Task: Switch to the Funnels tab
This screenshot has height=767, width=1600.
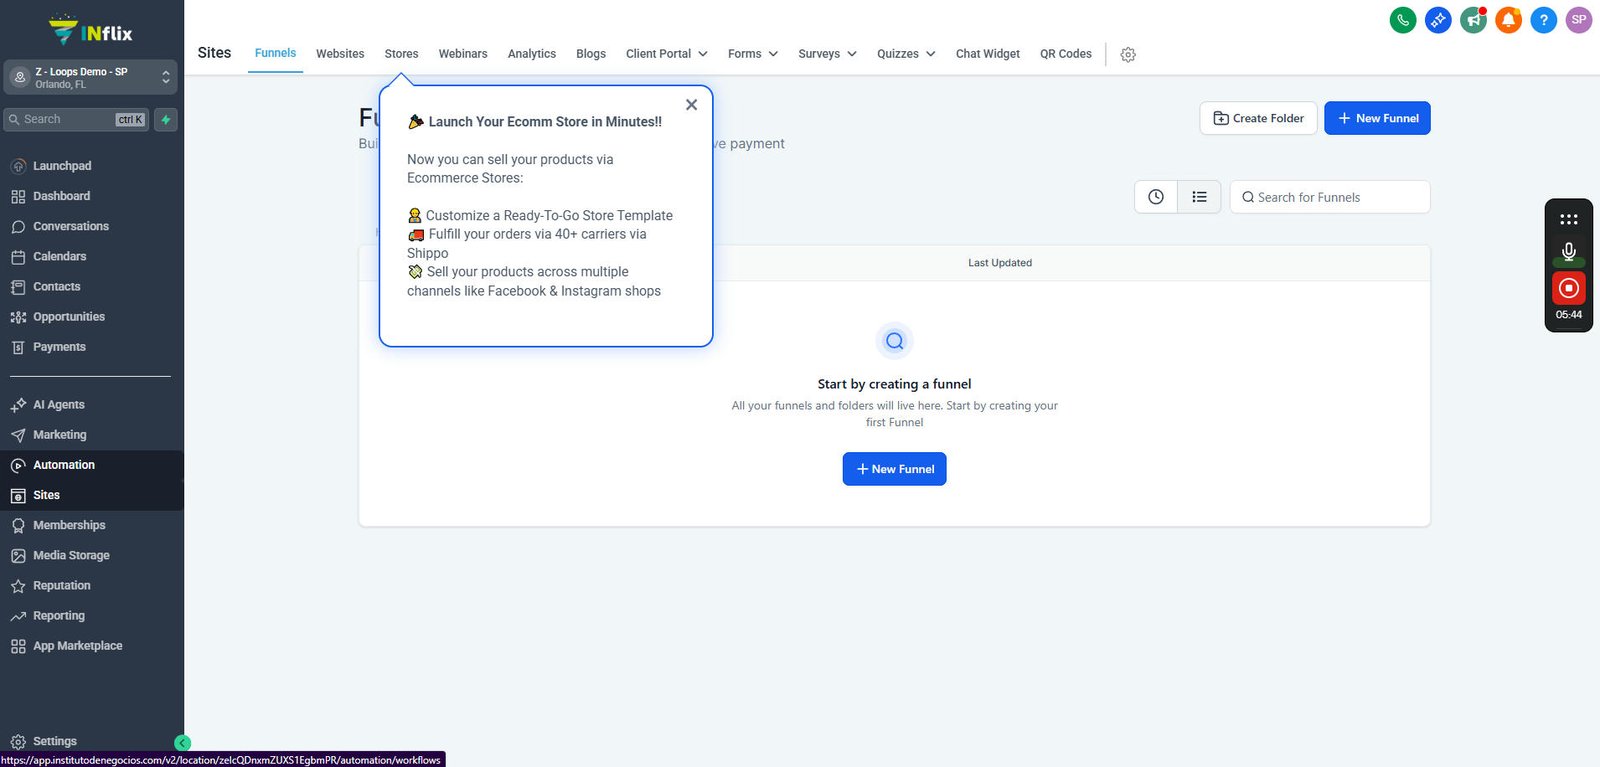Action: point(275,53)
